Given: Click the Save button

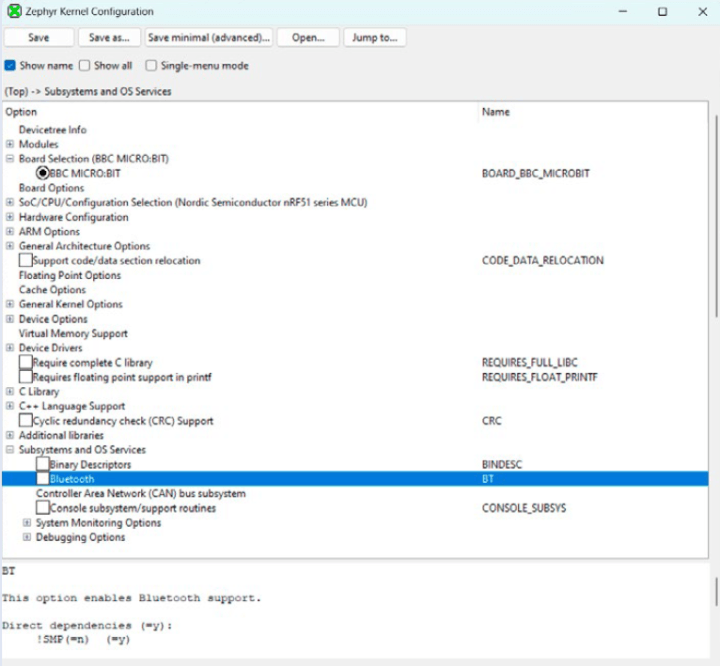Looking at the screenshot, I should 39,38.
